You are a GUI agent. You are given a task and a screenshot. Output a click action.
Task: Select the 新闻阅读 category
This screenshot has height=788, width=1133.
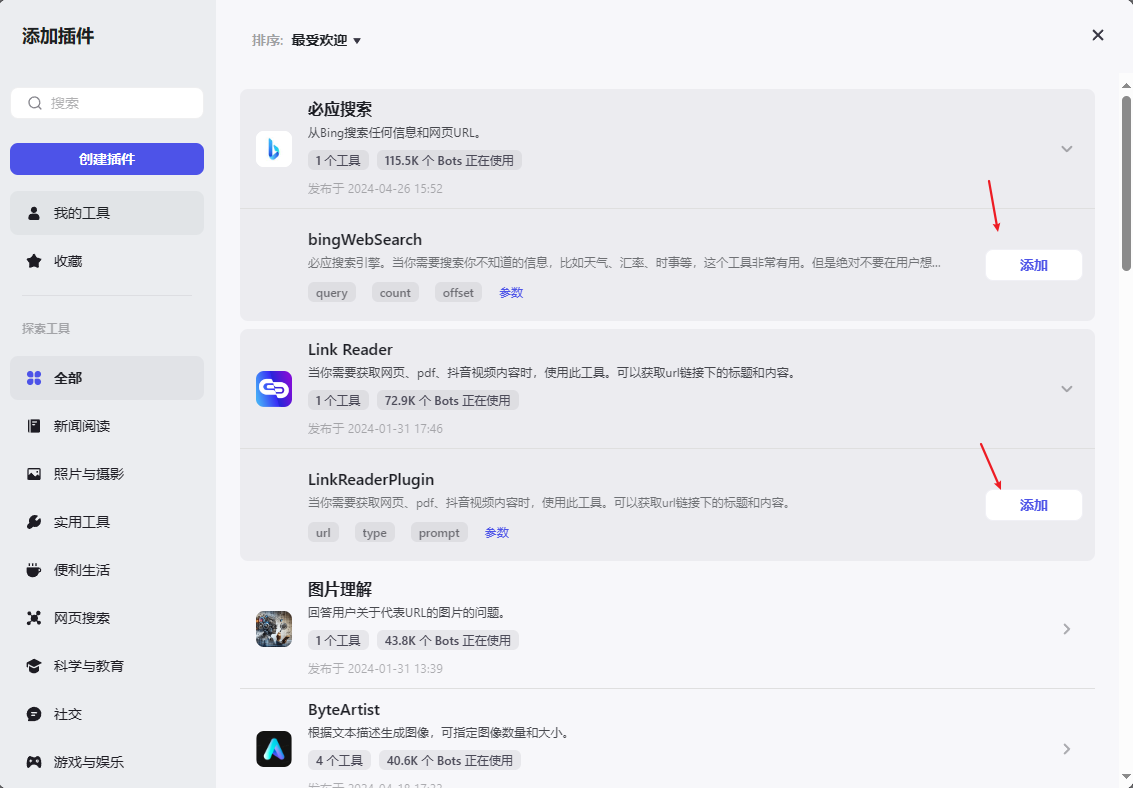(x=107, y=426)
